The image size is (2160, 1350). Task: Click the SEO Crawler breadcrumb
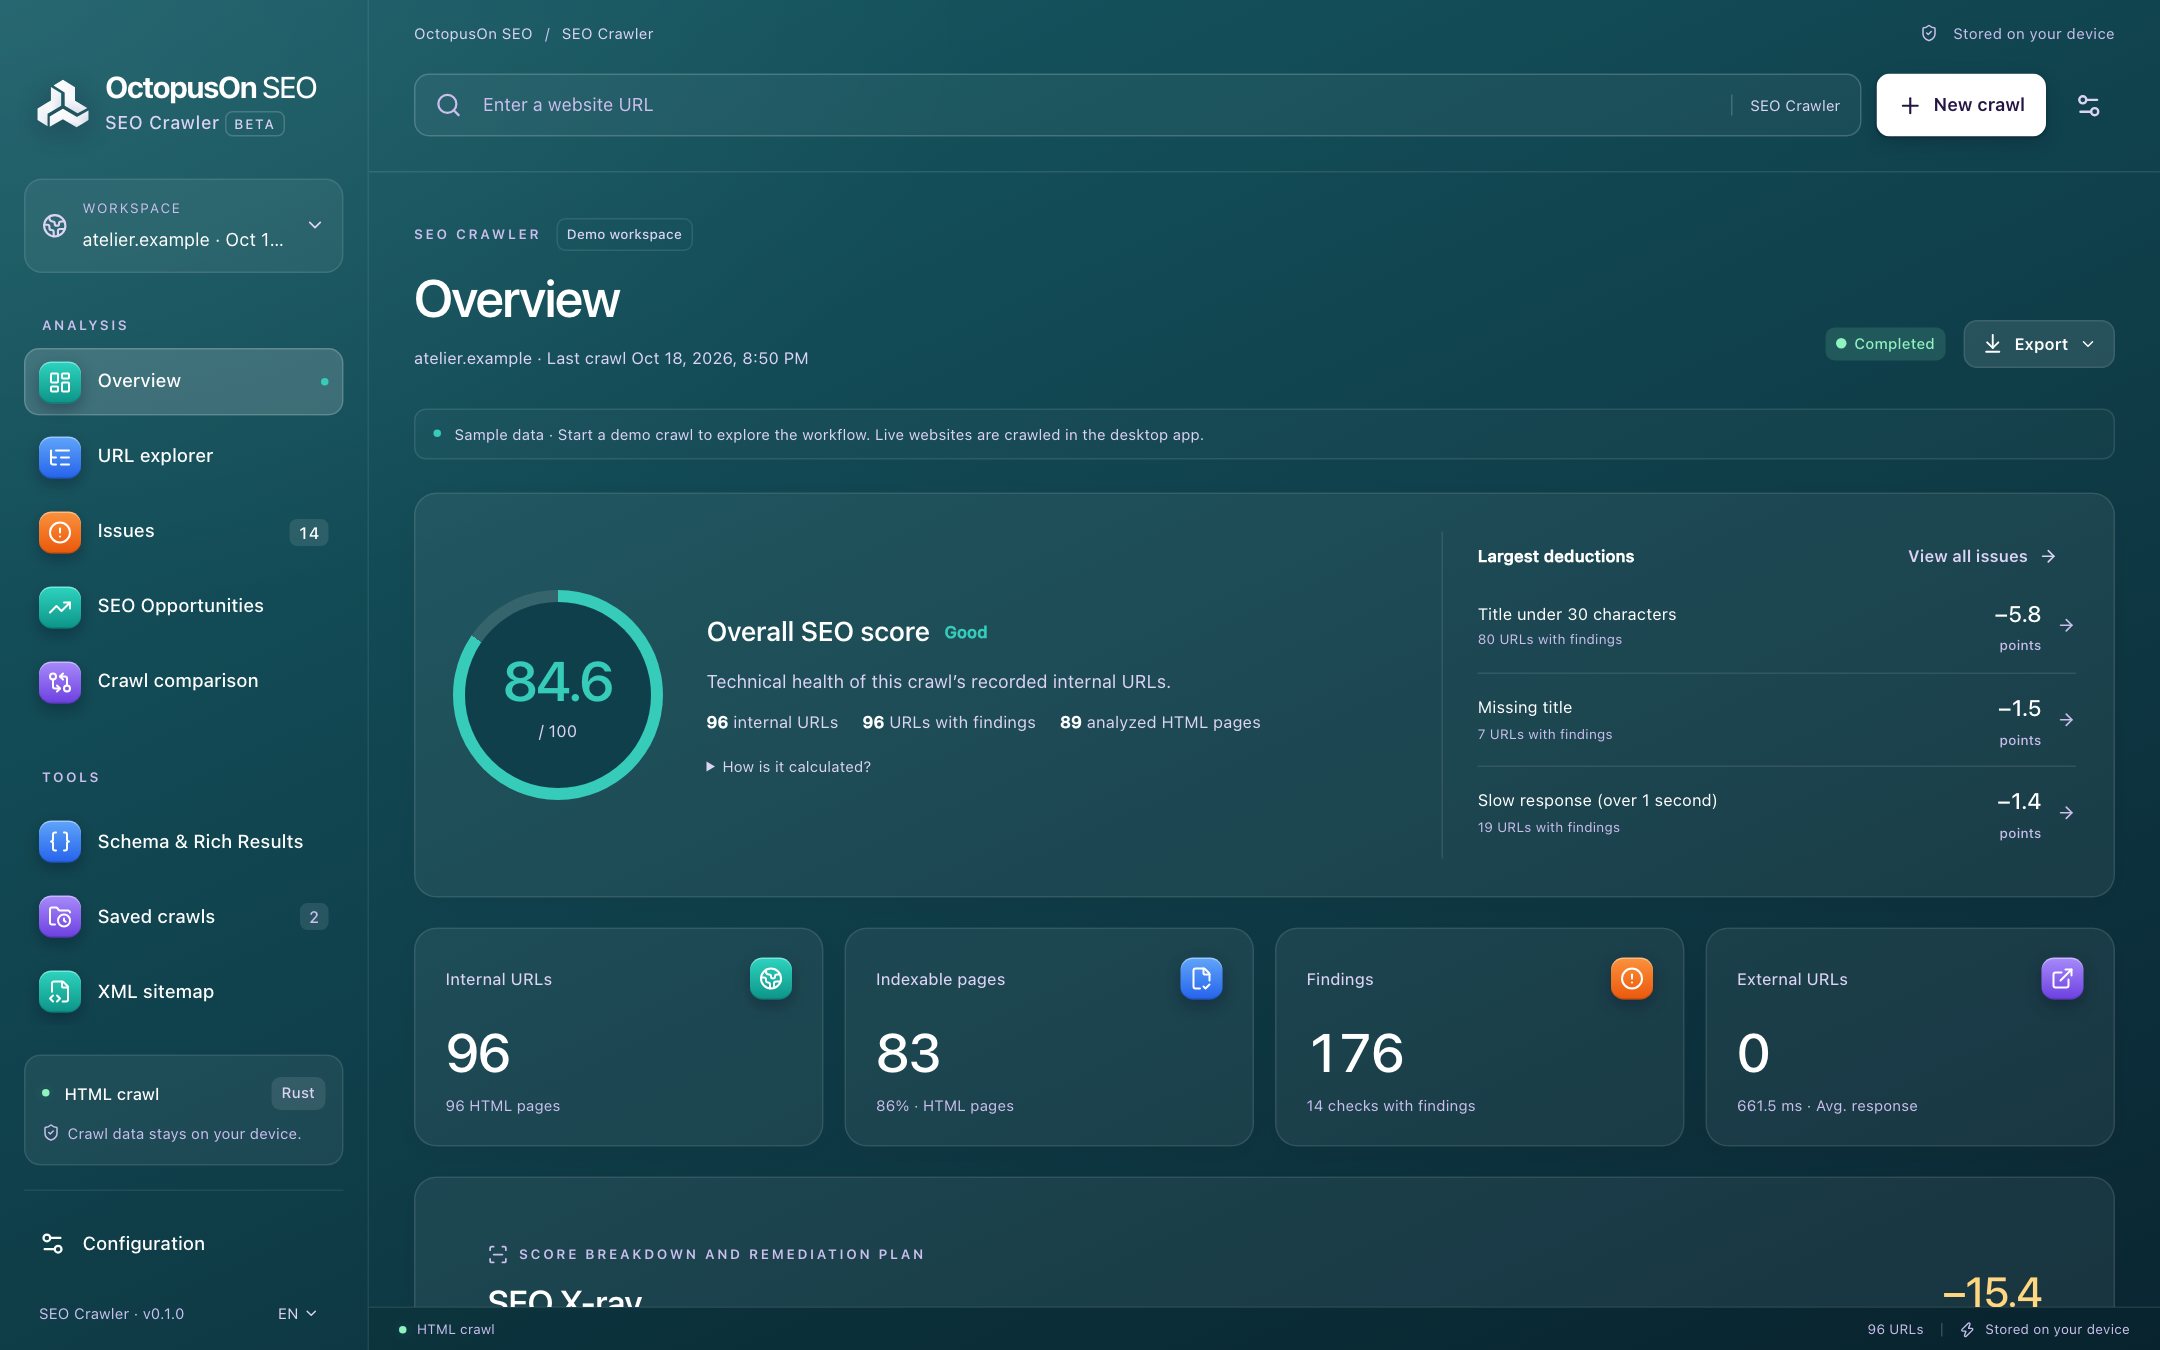[x=607, y=34]
